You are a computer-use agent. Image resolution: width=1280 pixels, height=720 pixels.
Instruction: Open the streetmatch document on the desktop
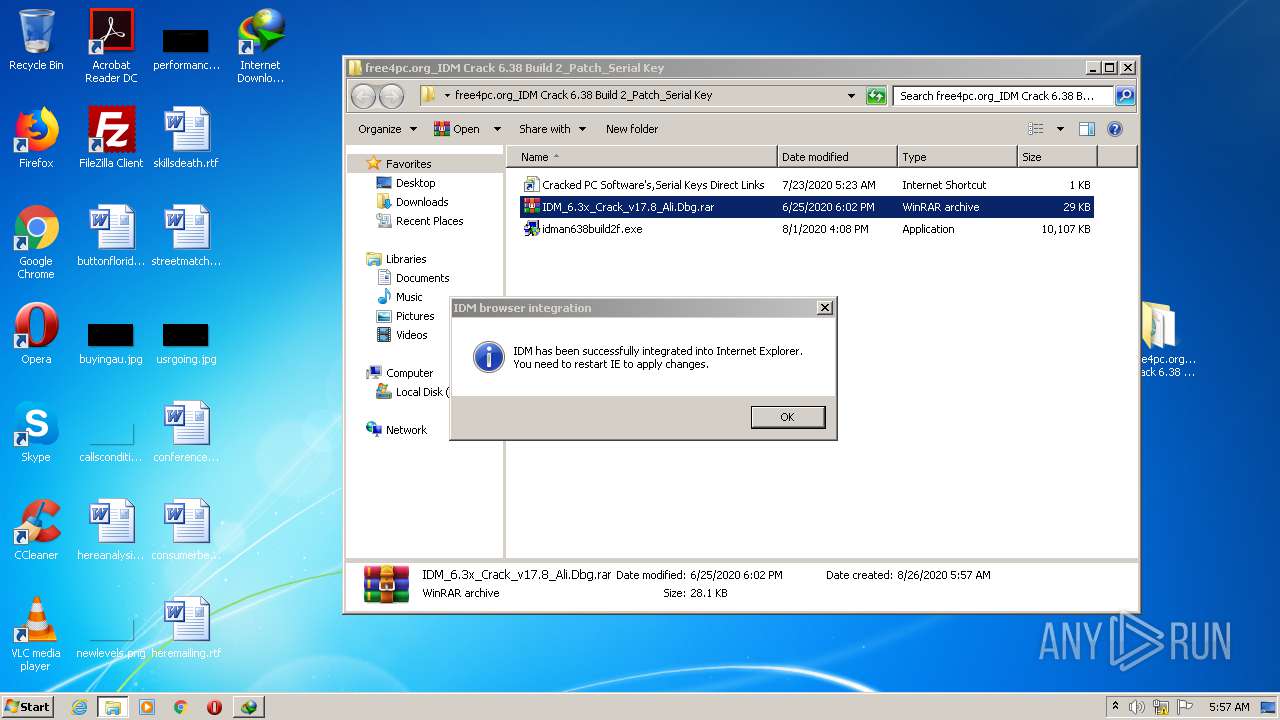[x=186, y=236]
